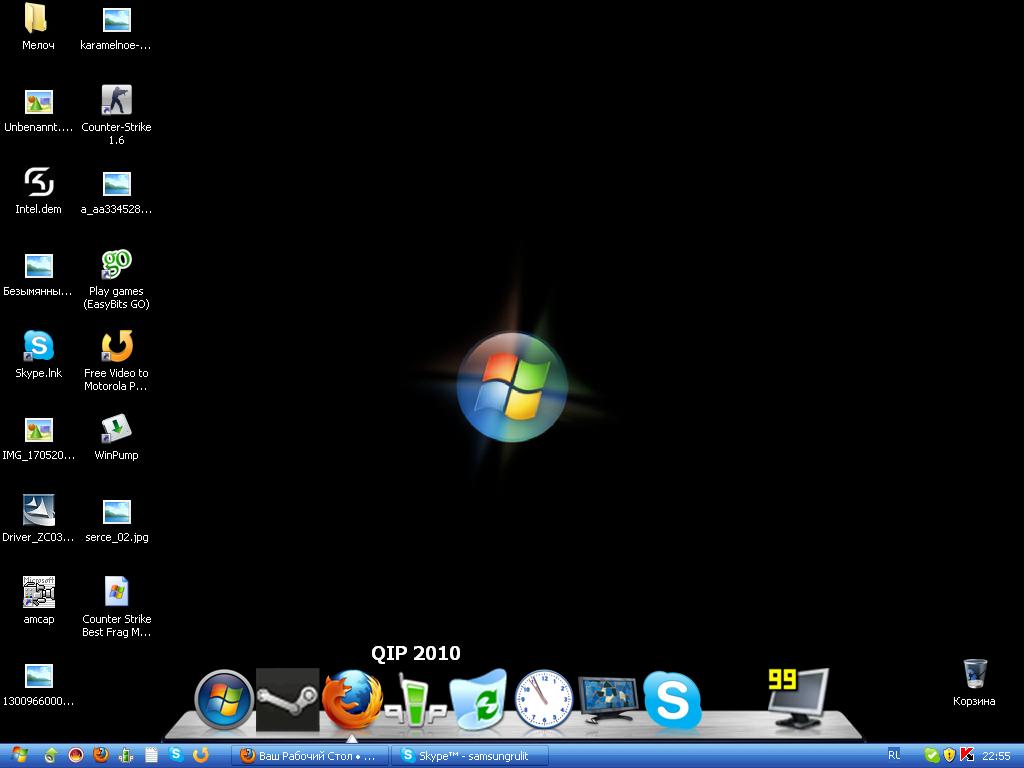This screenshot has width=1024, height=768.
Task: Open the Windows orb in the dock
Action: tap(224, 699)
